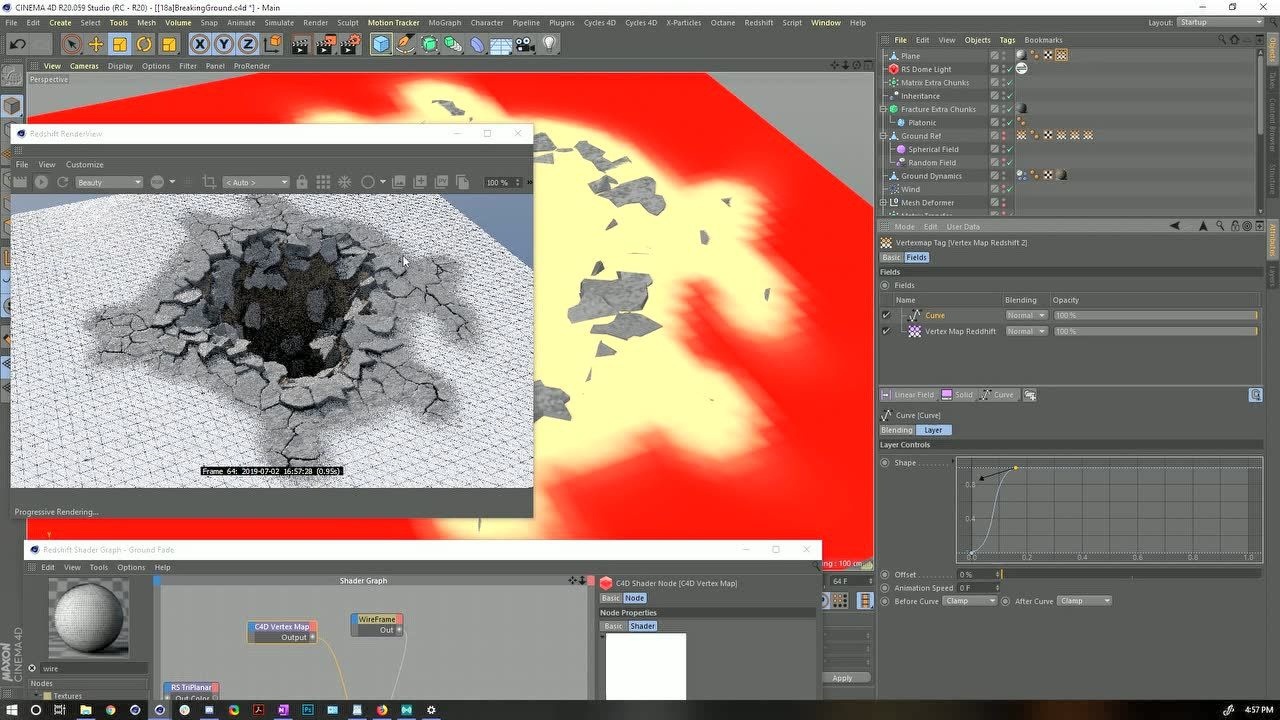The image size is (1280, 720).
Task: Select the Move tool in the main toolbar
Action: pos(95,44)
